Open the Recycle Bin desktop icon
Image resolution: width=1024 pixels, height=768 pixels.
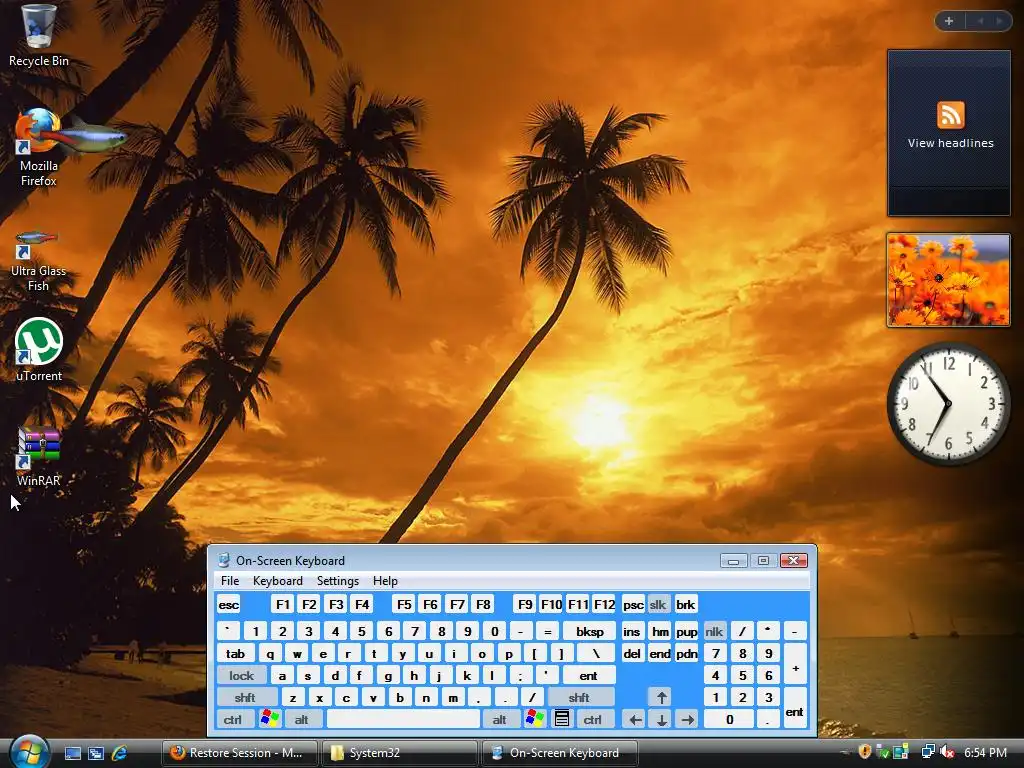tap(38, 35)
